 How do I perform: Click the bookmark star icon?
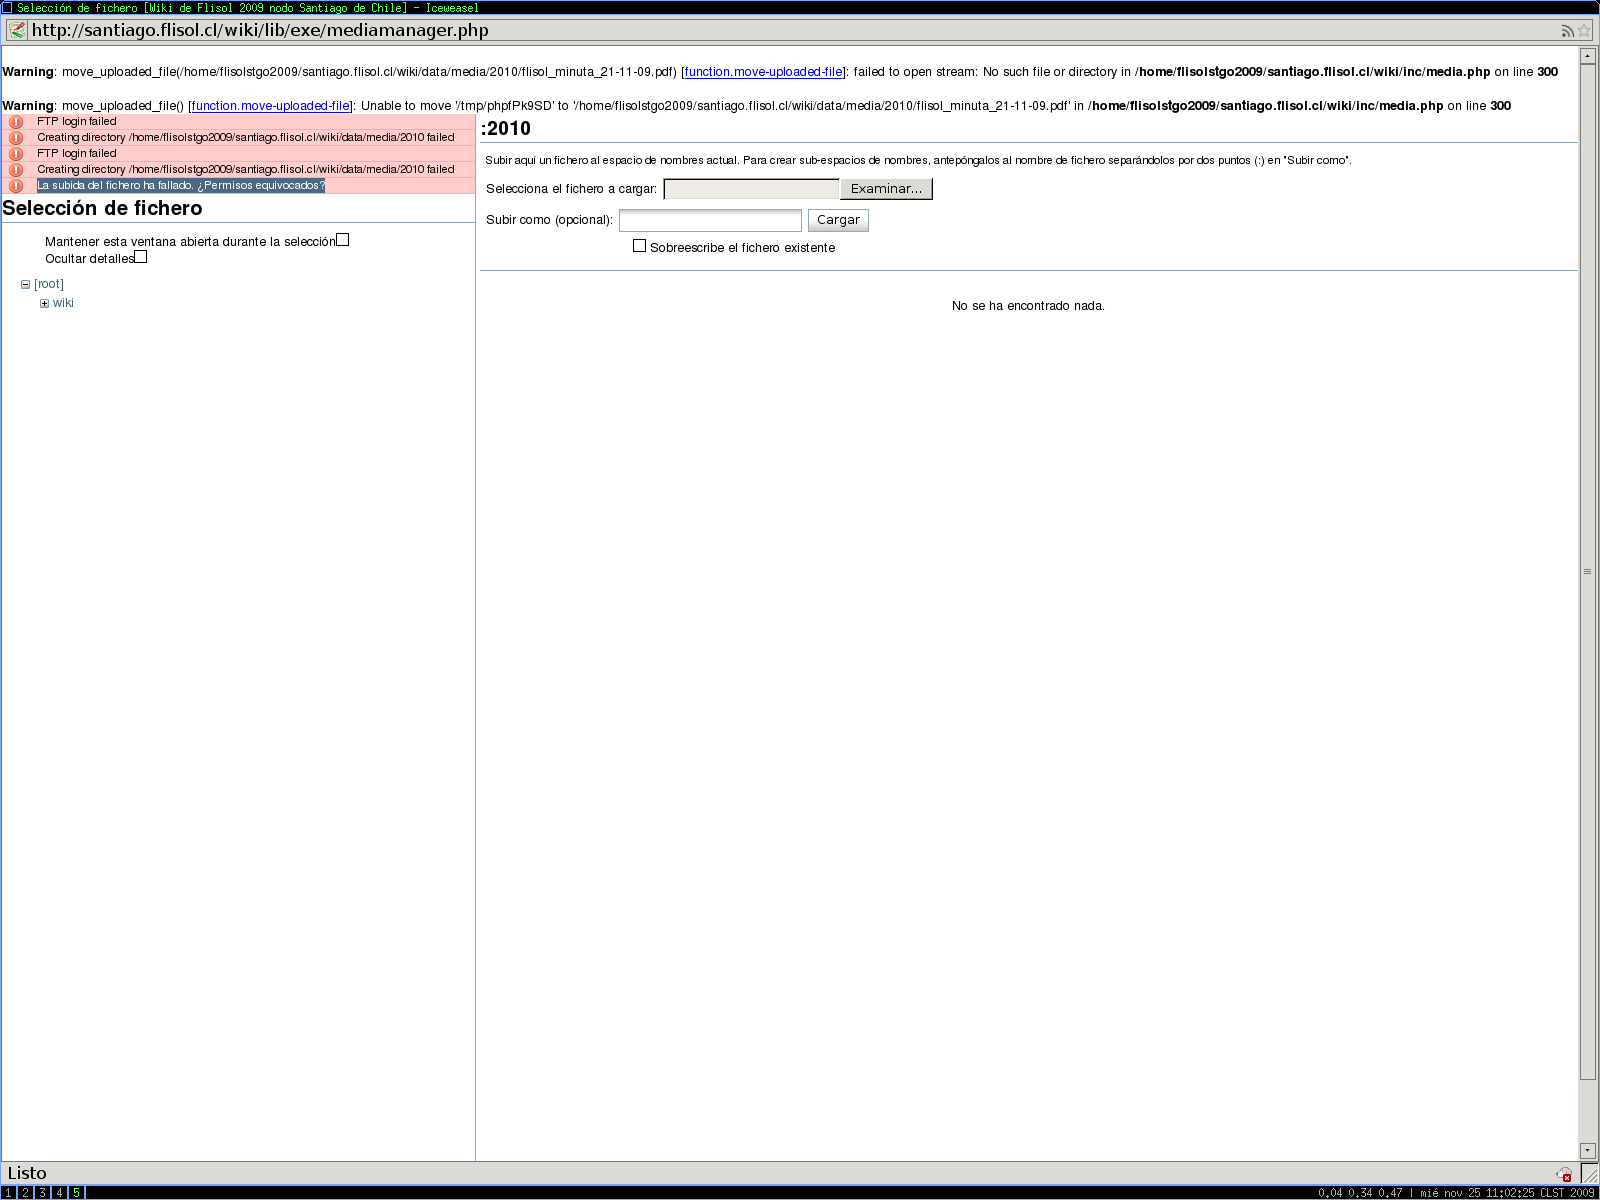[x=1584, y=31]
